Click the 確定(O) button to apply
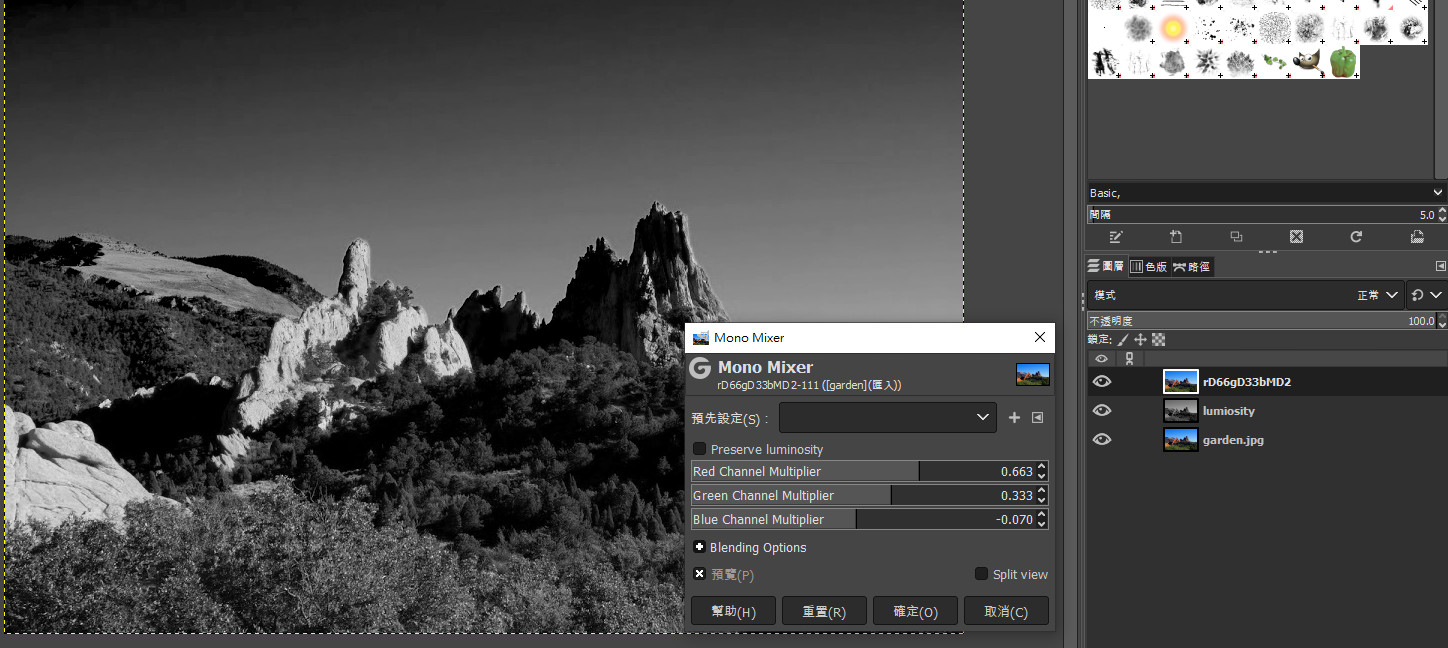This screenshot has width=1448, height=648. (915, 611)
